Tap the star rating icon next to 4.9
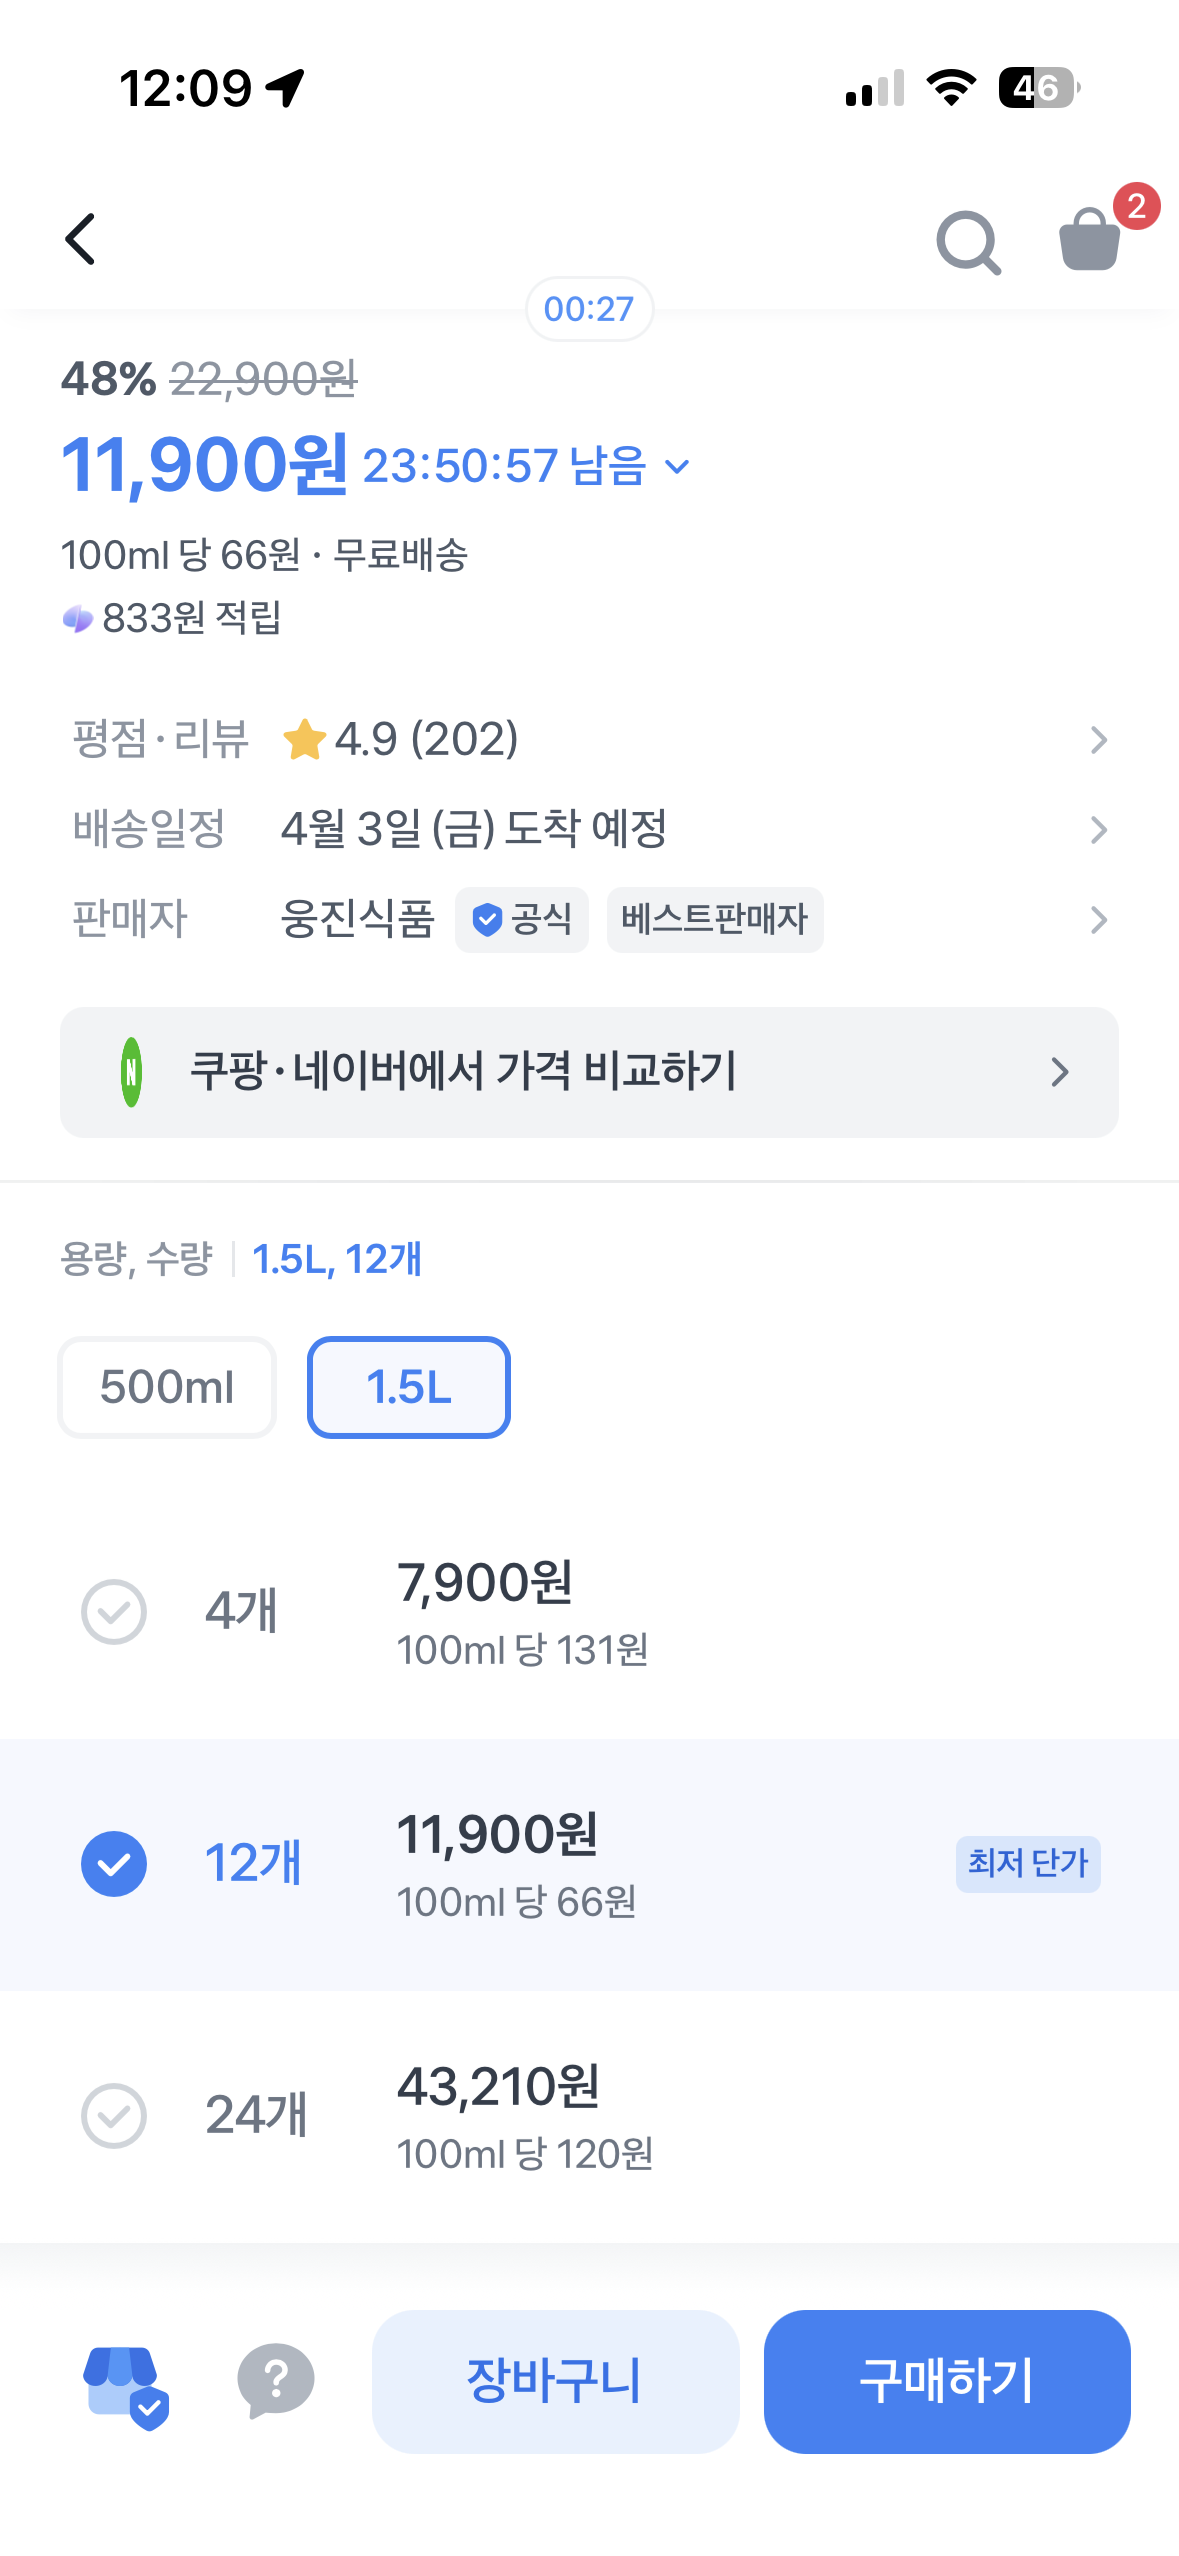The height and width of the screenshot is (2556, 1179). [304, 740]
